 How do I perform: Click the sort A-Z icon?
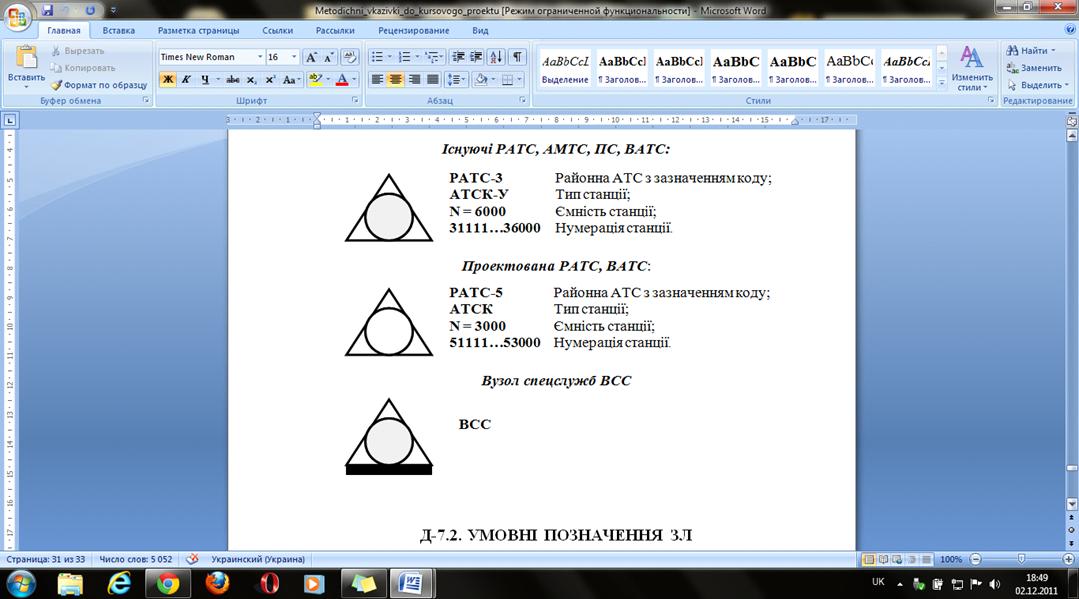coord(497,57)
